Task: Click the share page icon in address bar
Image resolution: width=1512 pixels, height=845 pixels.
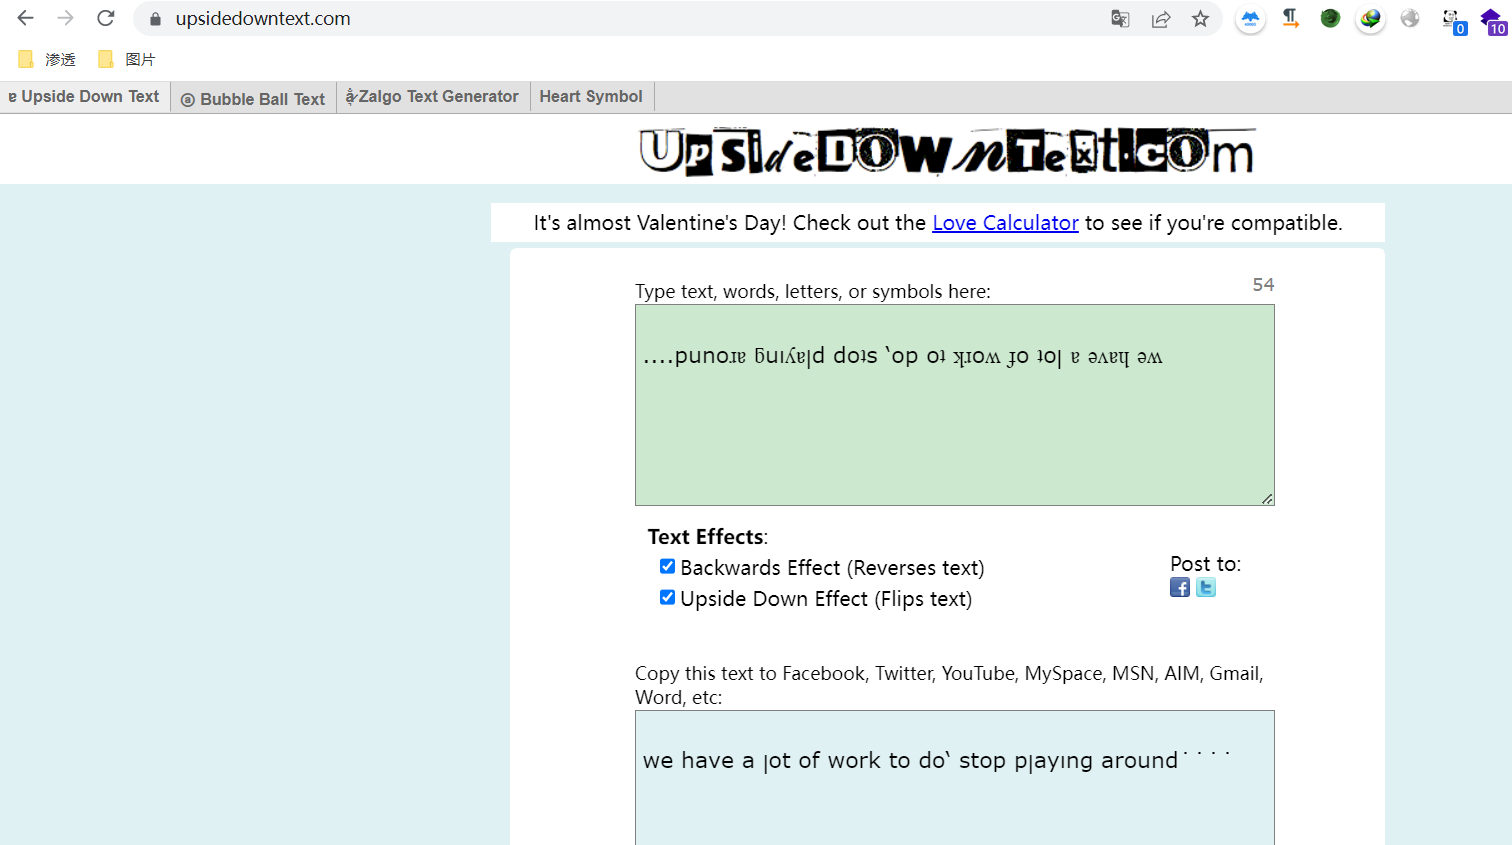Action: point(1161,19)
